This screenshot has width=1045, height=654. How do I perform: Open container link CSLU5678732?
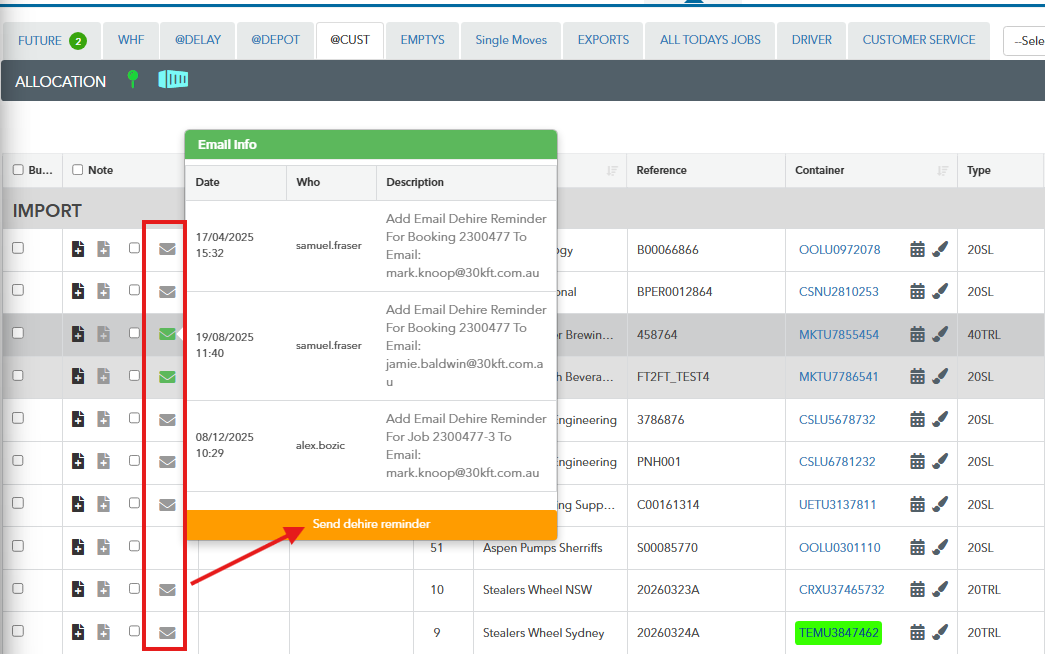pos(837,420)
